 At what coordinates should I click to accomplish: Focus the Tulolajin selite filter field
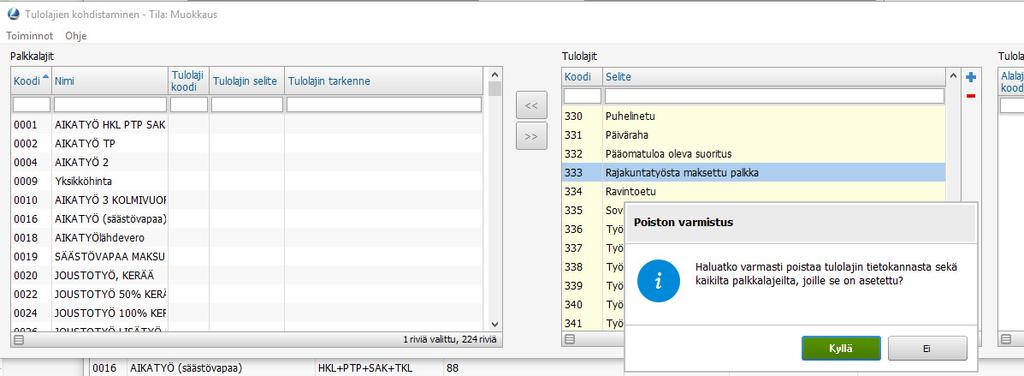[x=247, y=104]
